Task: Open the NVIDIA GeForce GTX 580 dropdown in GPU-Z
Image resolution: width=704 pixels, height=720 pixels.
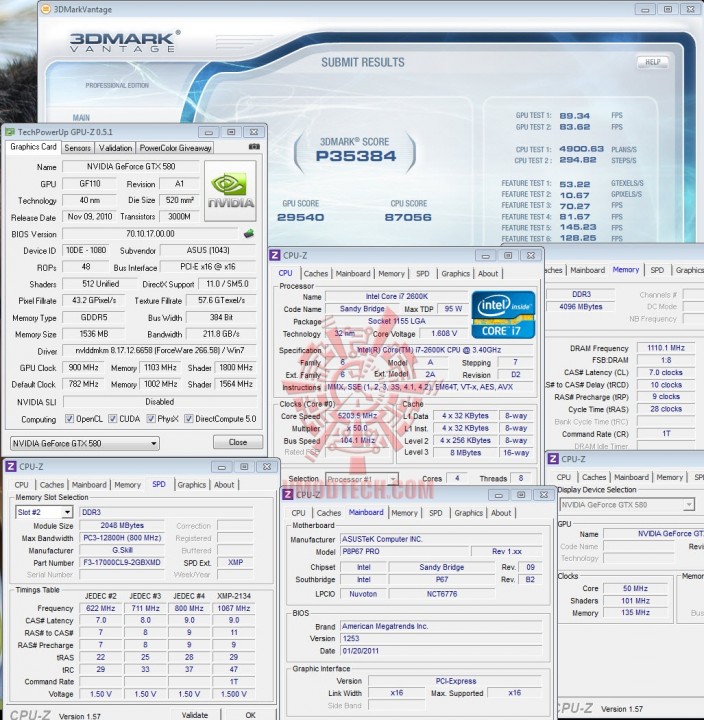Action: (84, 444)
